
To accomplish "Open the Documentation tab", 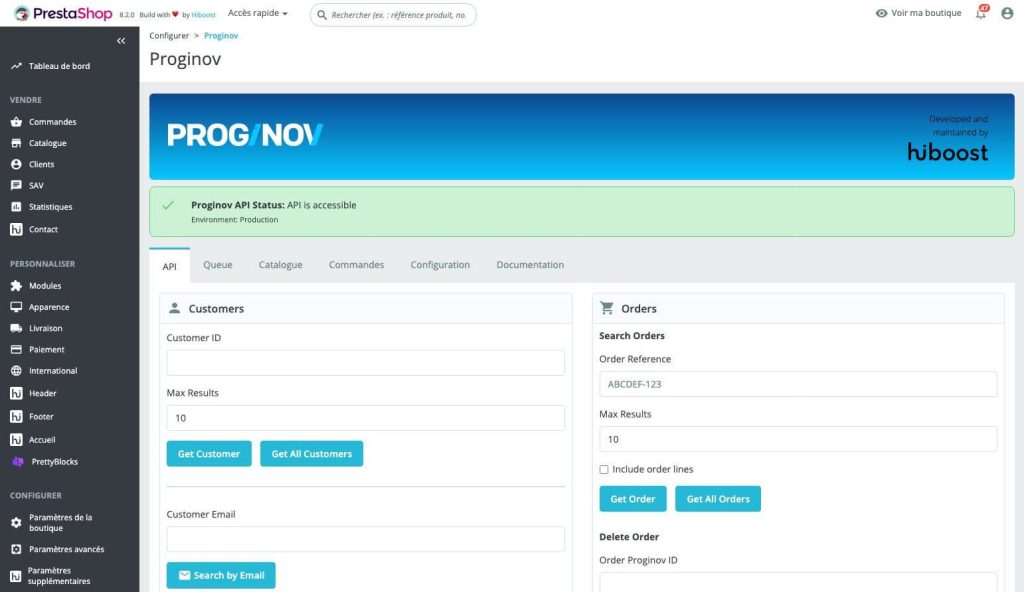I will coord(530,265).
